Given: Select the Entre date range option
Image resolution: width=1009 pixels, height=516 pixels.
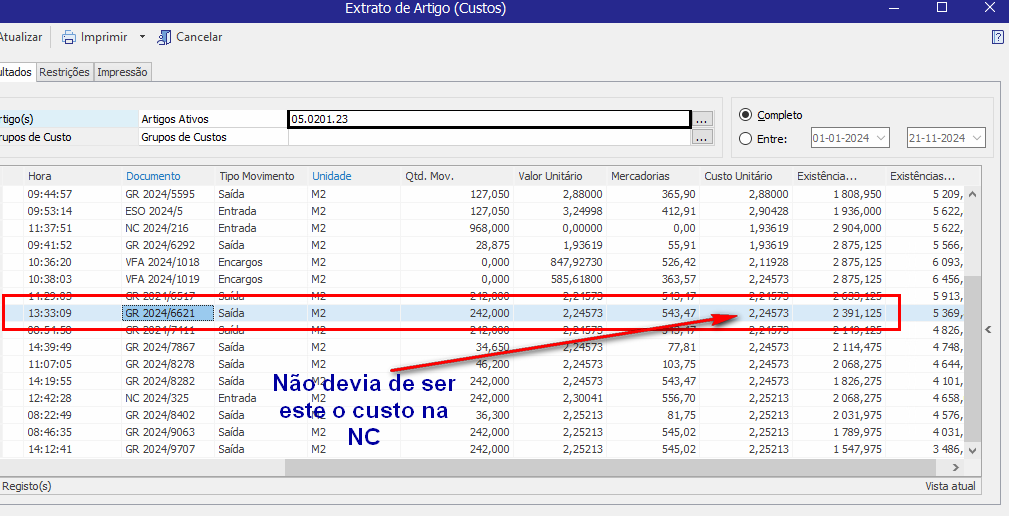Looking at the screenshot, I should point(745,138).
